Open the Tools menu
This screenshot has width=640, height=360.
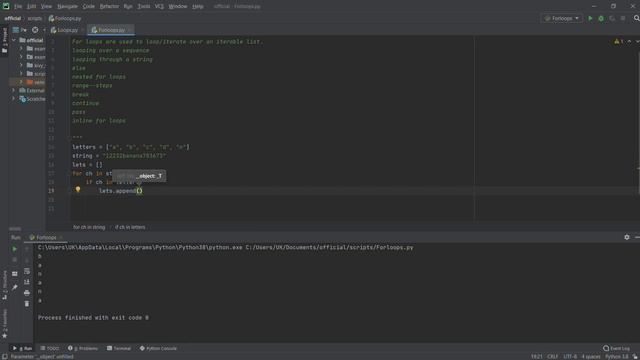tap(144, 7)
